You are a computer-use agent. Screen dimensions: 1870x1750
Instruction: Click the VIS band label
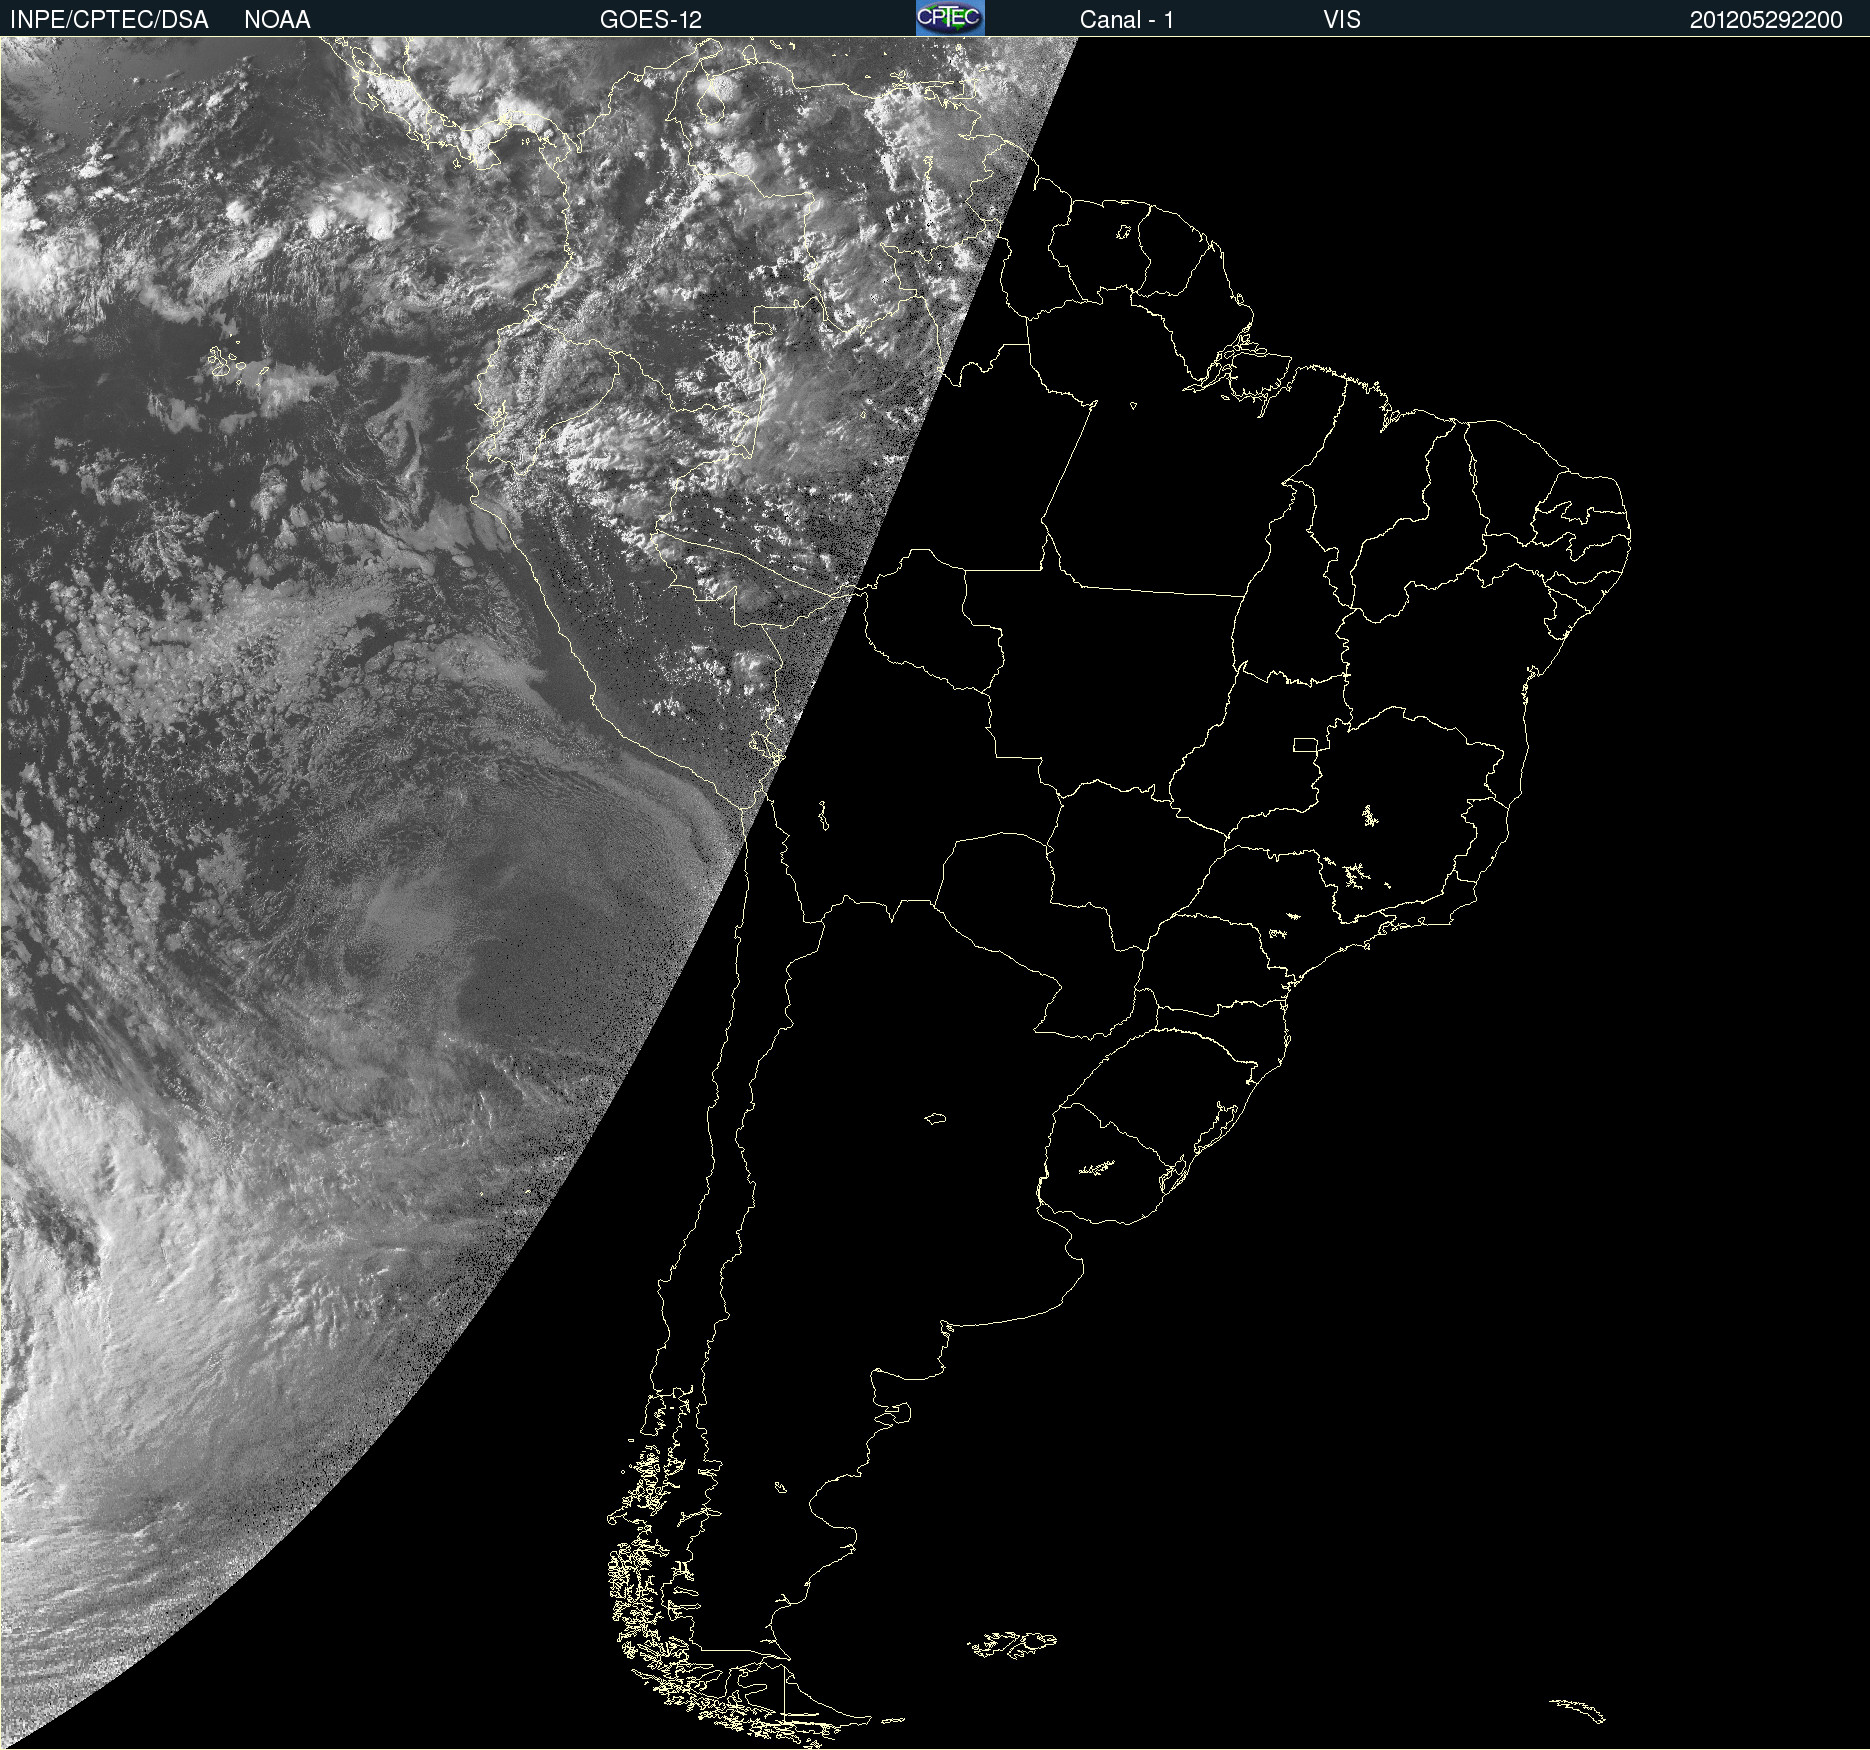[x=1342, y=20]
